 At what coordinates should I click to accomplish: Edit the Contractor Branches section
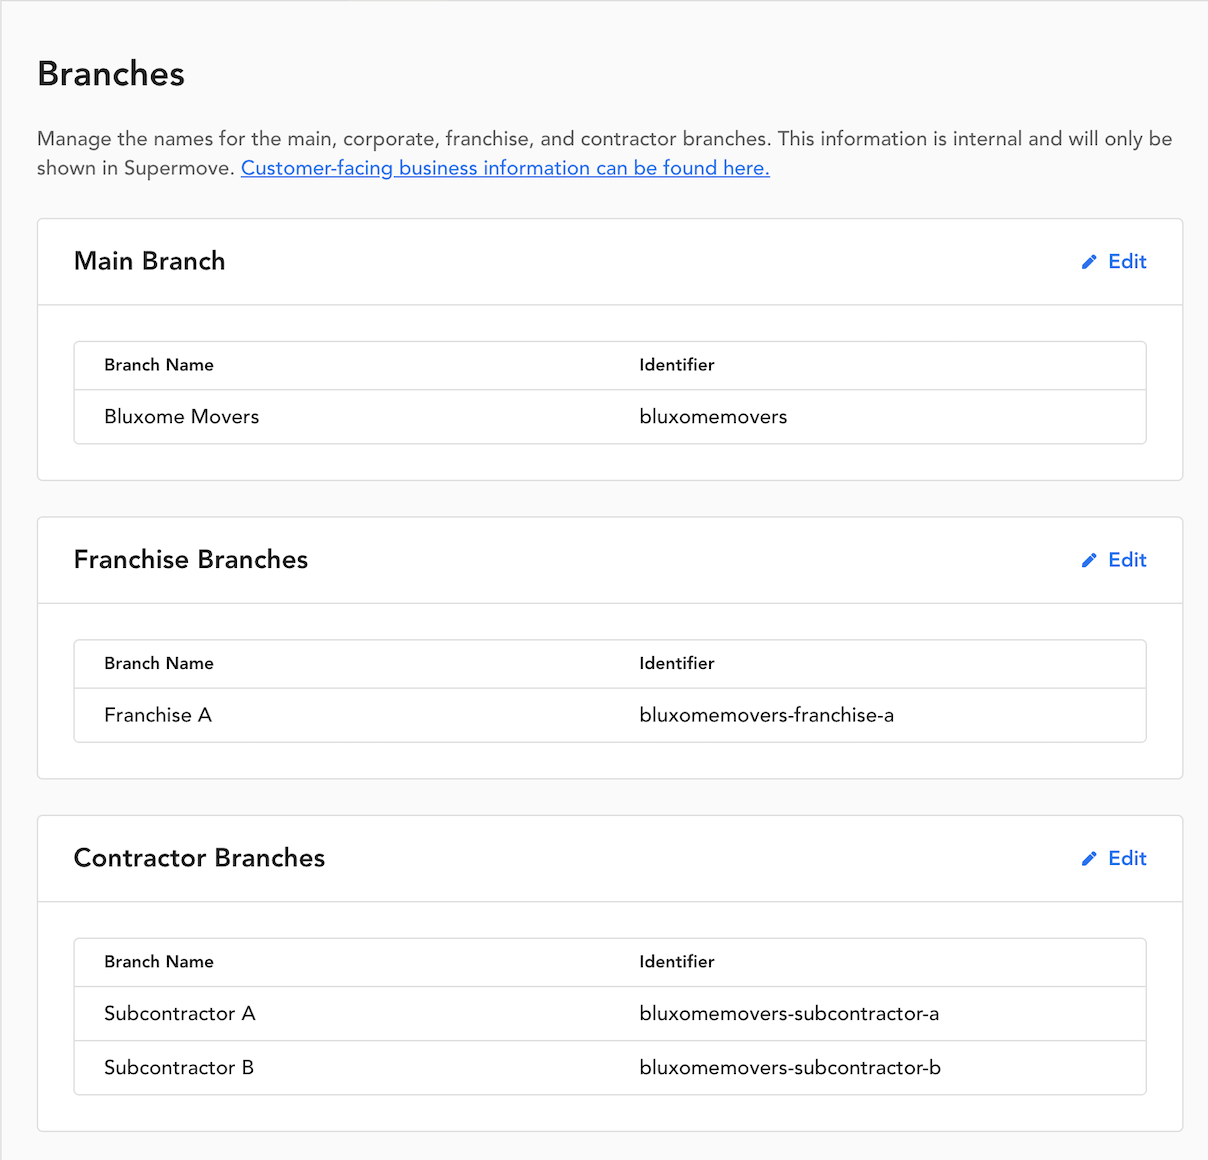(1114, 858)
